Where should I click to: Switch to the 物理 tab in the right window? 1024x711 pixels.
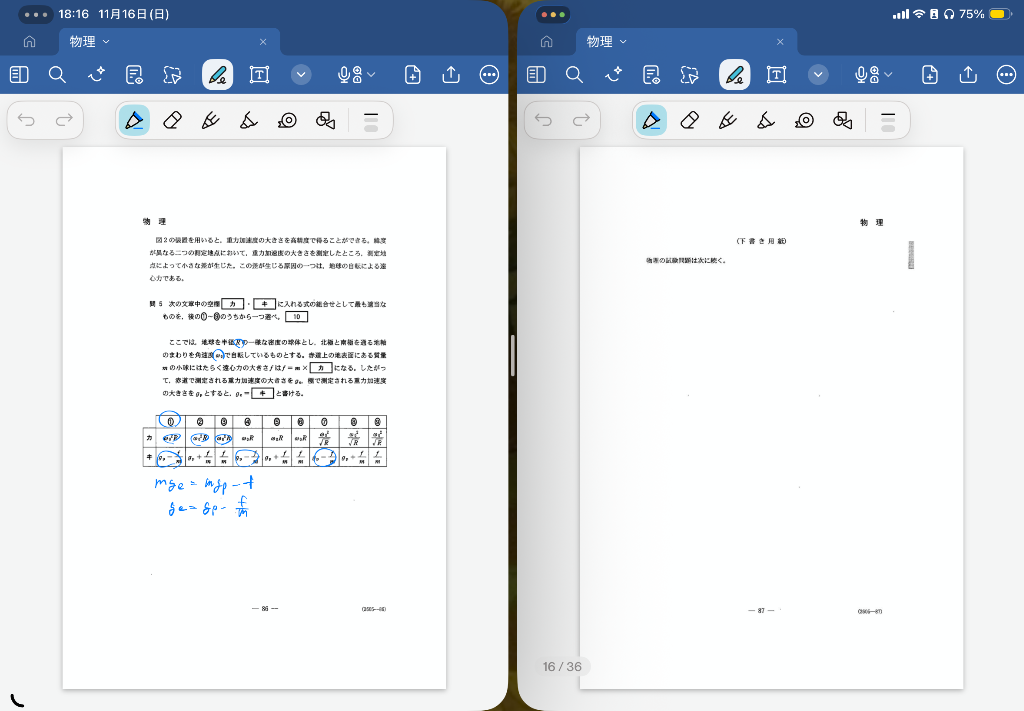tap(600, 41)
